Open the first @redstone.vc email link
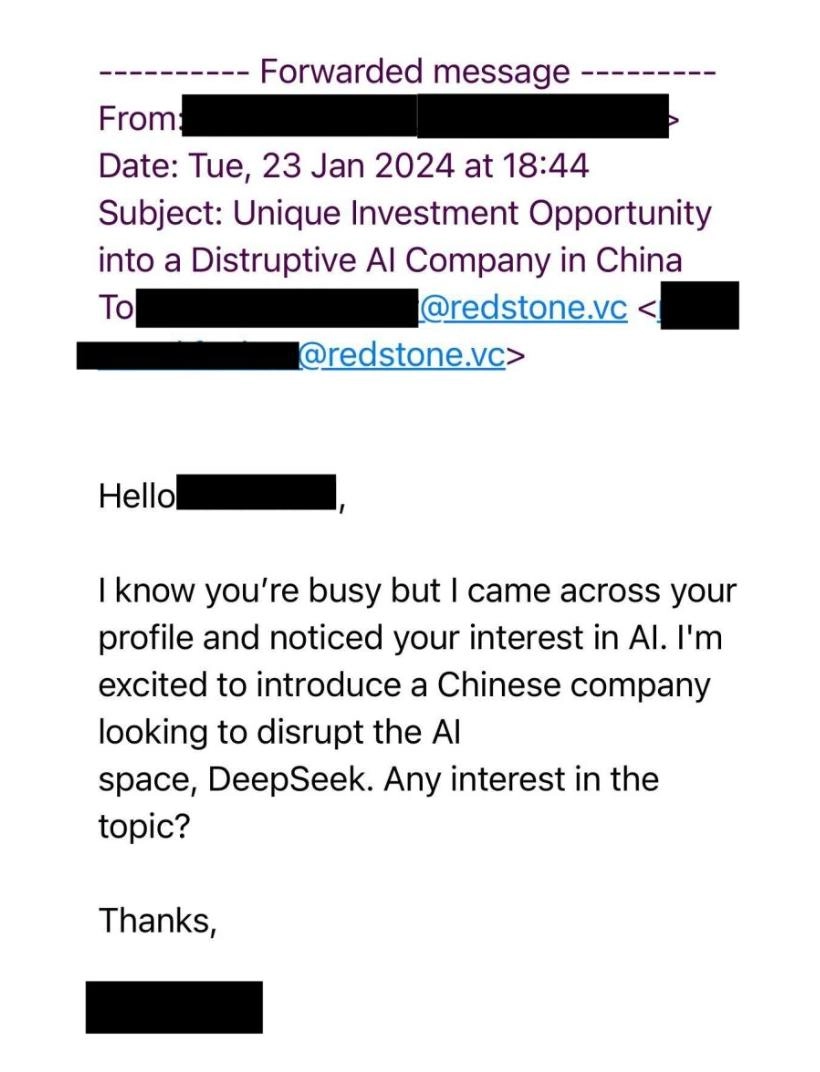 523,308
